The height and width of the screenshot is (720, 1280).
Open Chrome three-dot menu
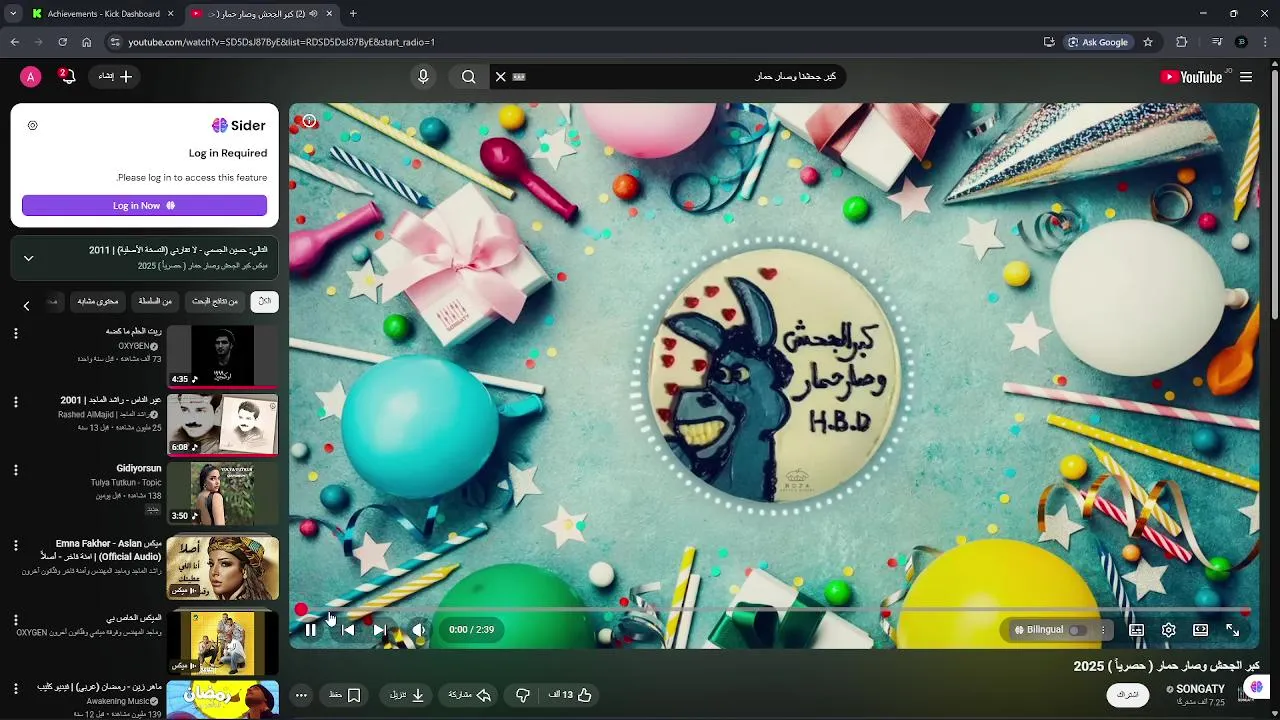click(x=1267, y=42)
